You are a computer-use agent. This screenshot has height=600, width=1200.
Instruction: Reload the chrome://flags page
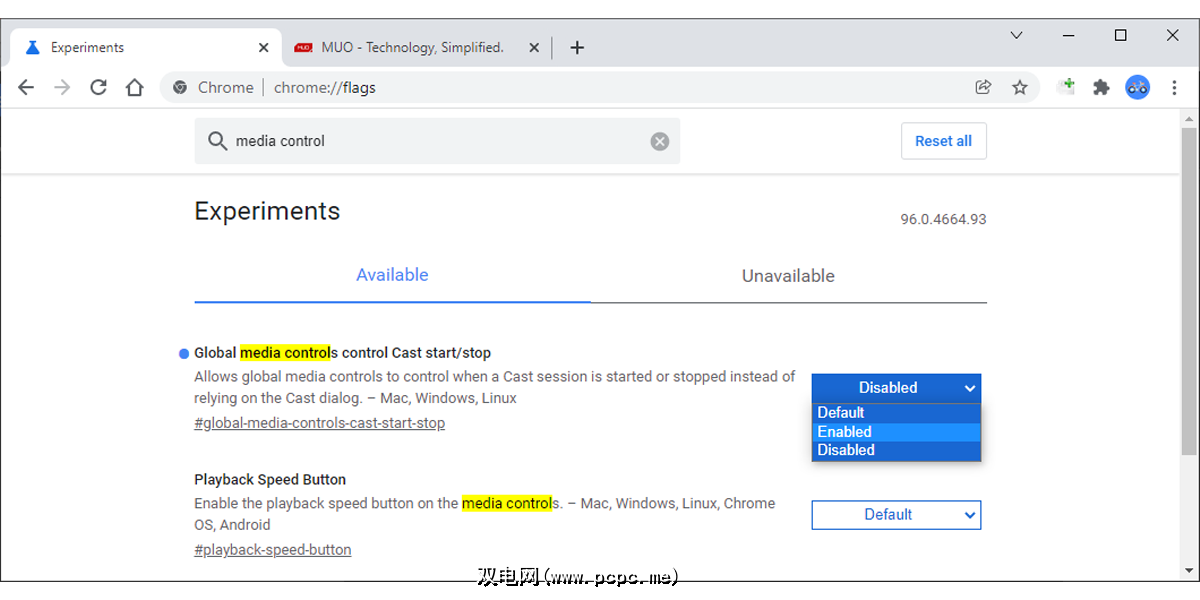coord(98,87)
